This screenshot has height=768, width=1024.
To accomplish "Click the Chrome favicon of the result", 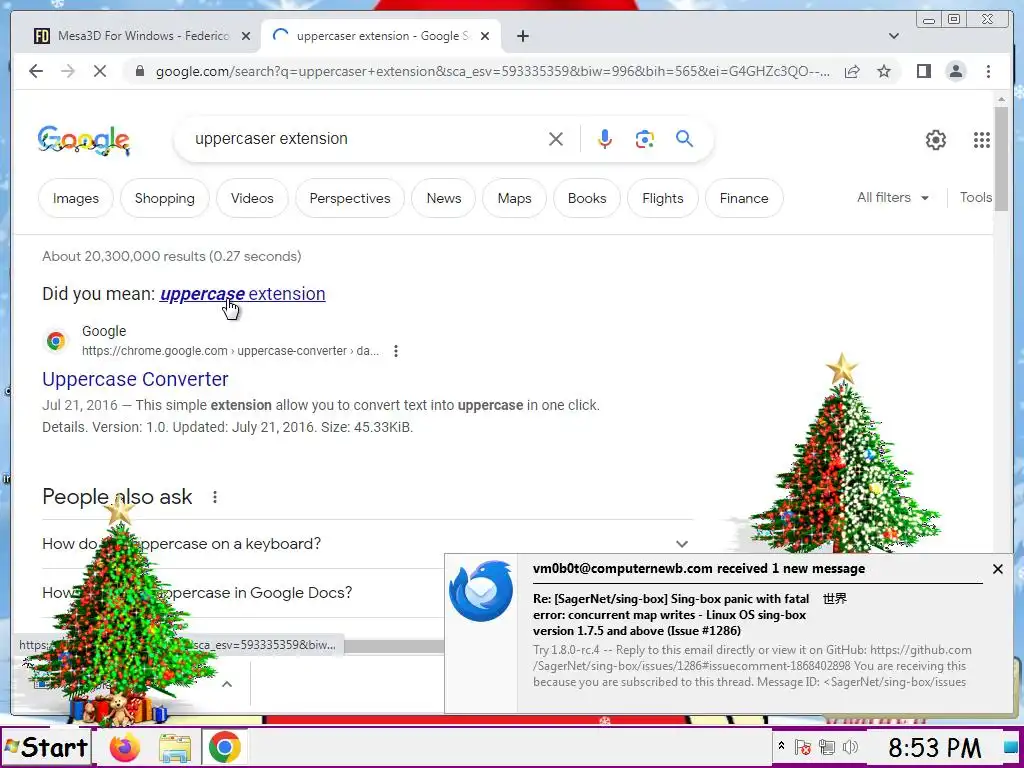I will tap(56, 341).
